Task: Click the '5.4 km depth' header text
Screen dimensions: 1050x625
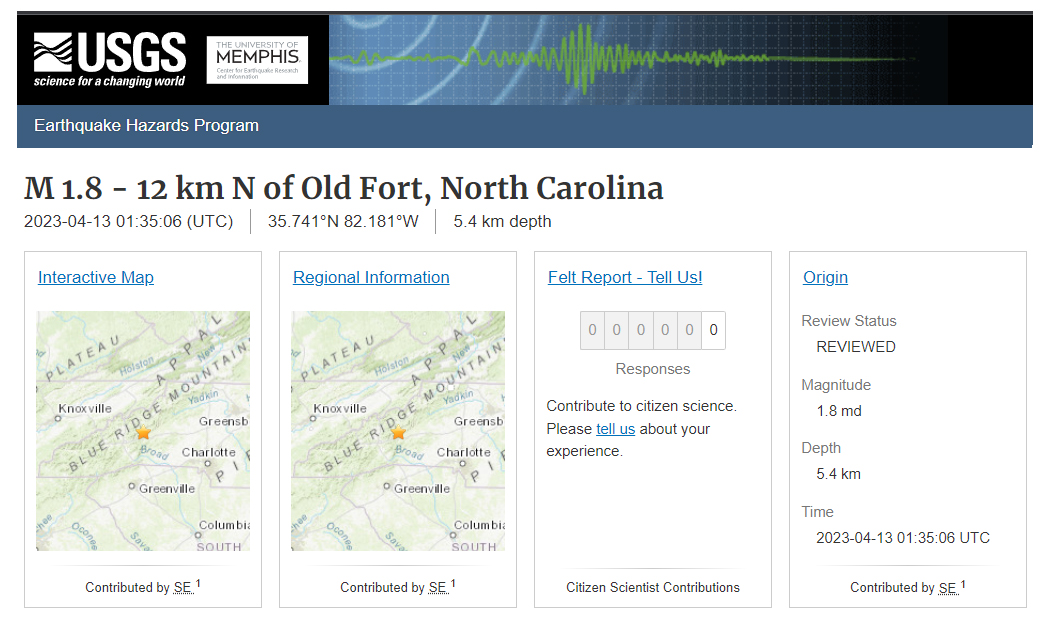Action: [x=502, y=222]
